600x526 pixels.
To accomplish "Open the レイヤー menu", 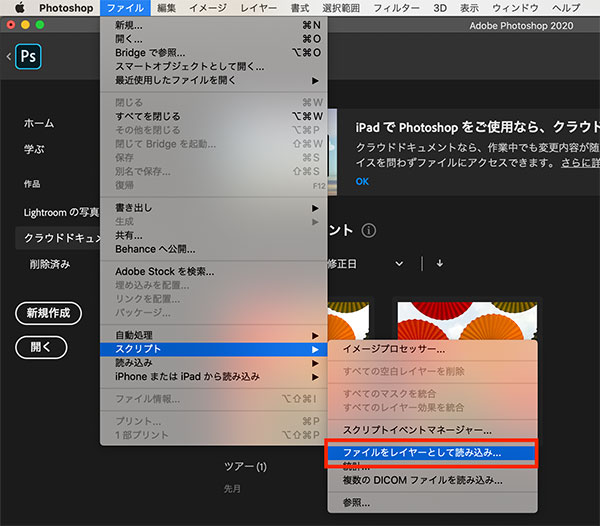I will pyautogui.click(x=259, y=8).
